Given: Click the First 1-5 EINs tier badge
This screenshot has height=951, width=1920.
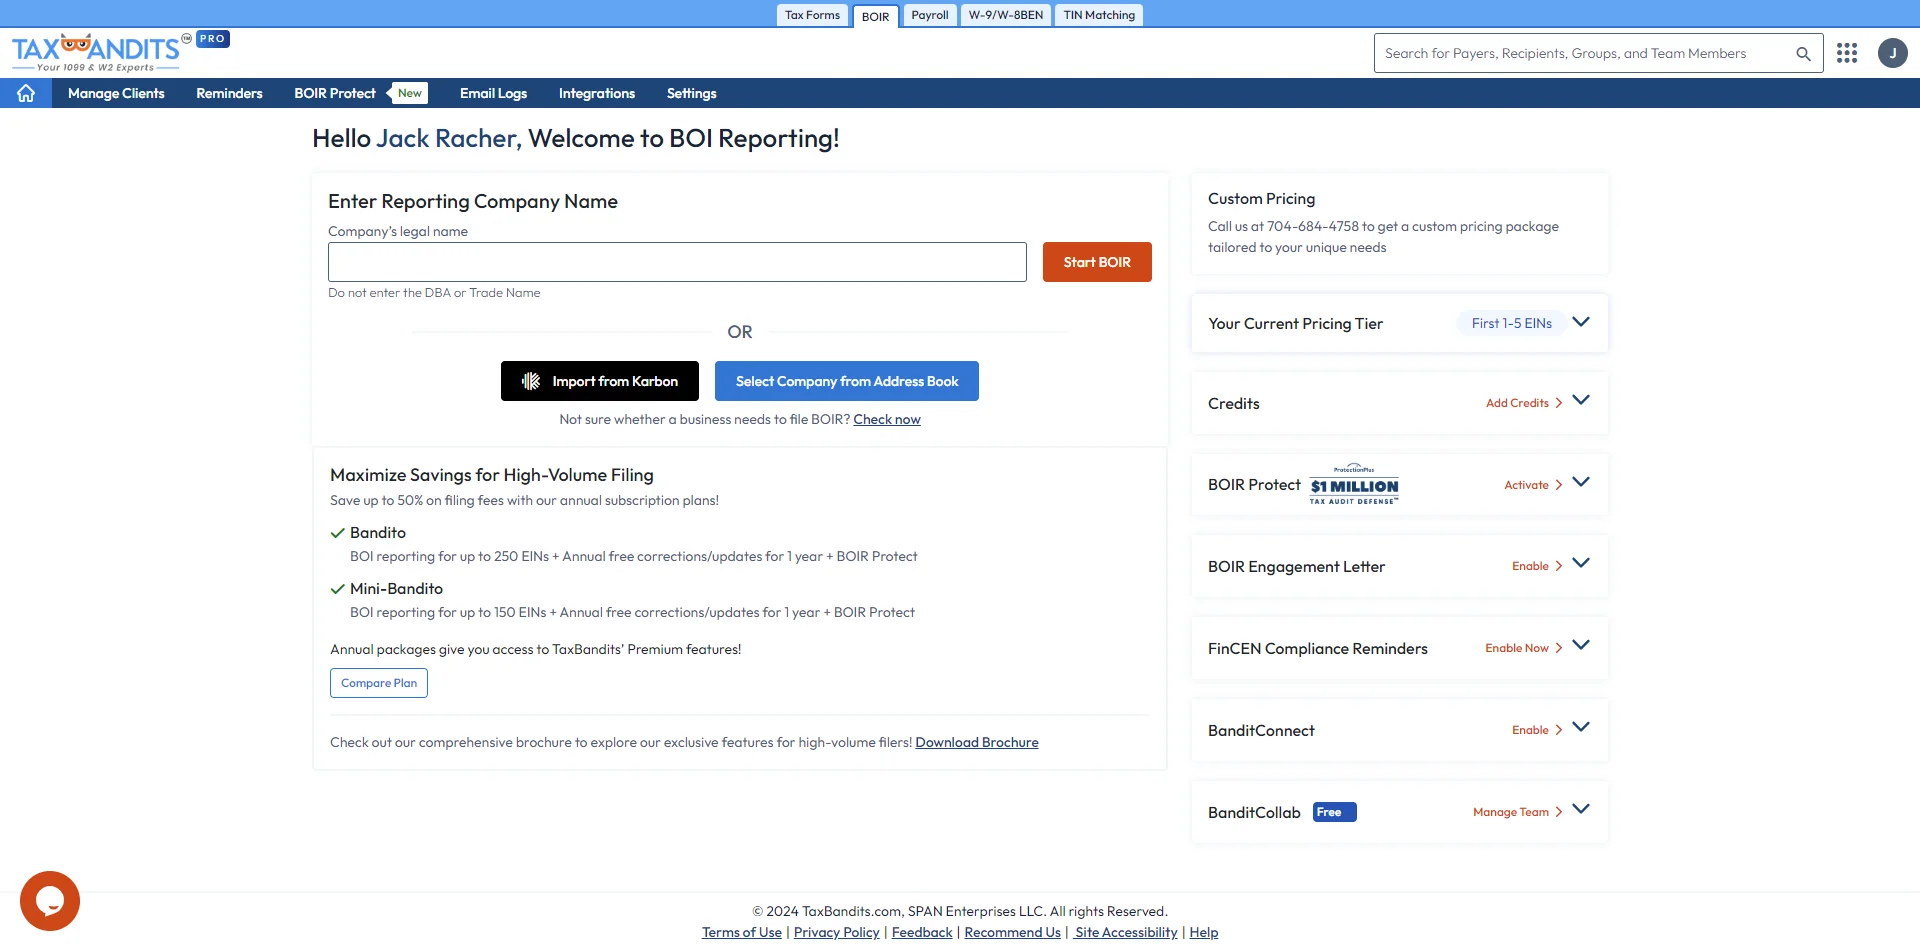Looking at the screenshot, I should [x=1511, y=323].
